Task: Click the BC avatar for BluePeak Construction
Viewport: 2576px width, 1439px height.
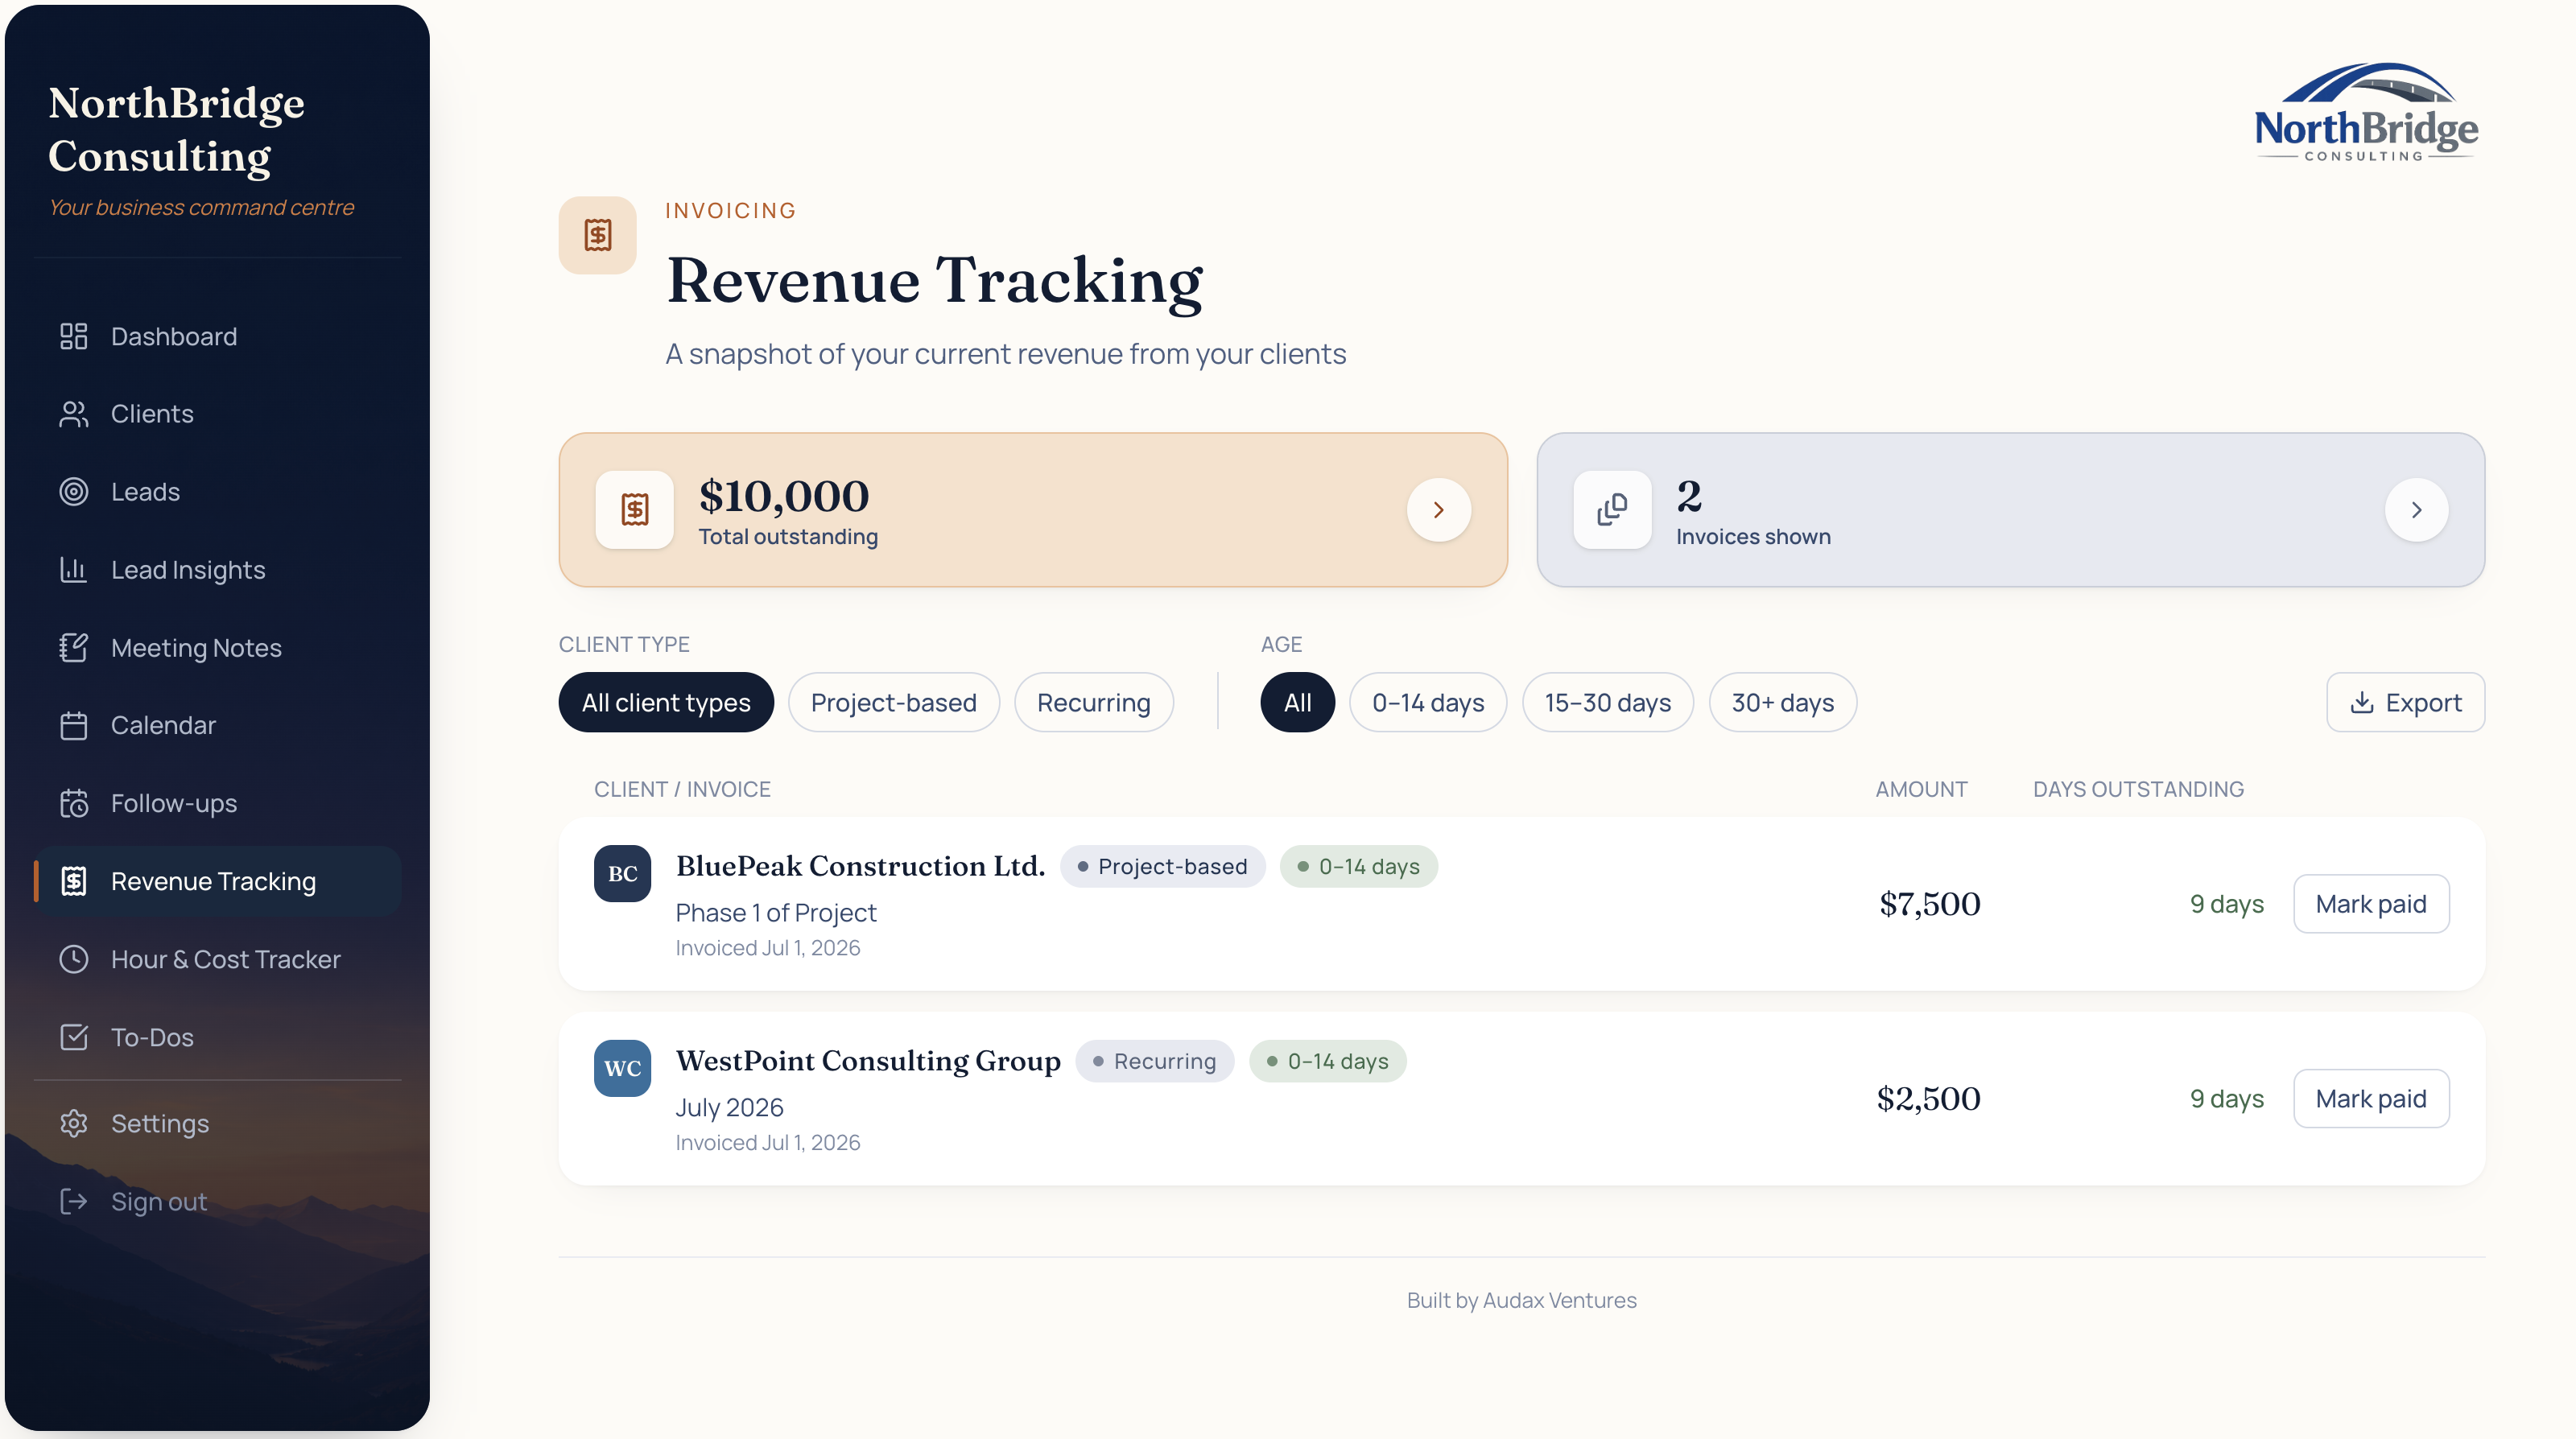Action: (622, 873)
